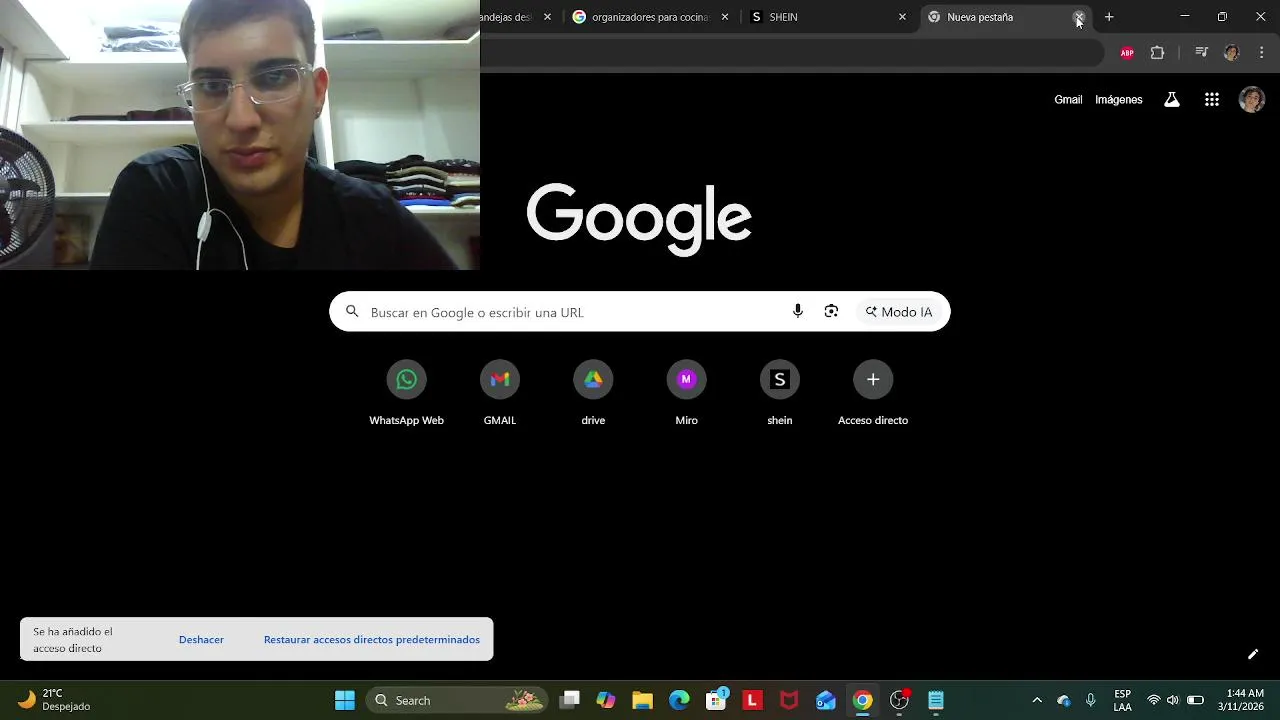Open the media controls icon

click(x=1202, y=53)
